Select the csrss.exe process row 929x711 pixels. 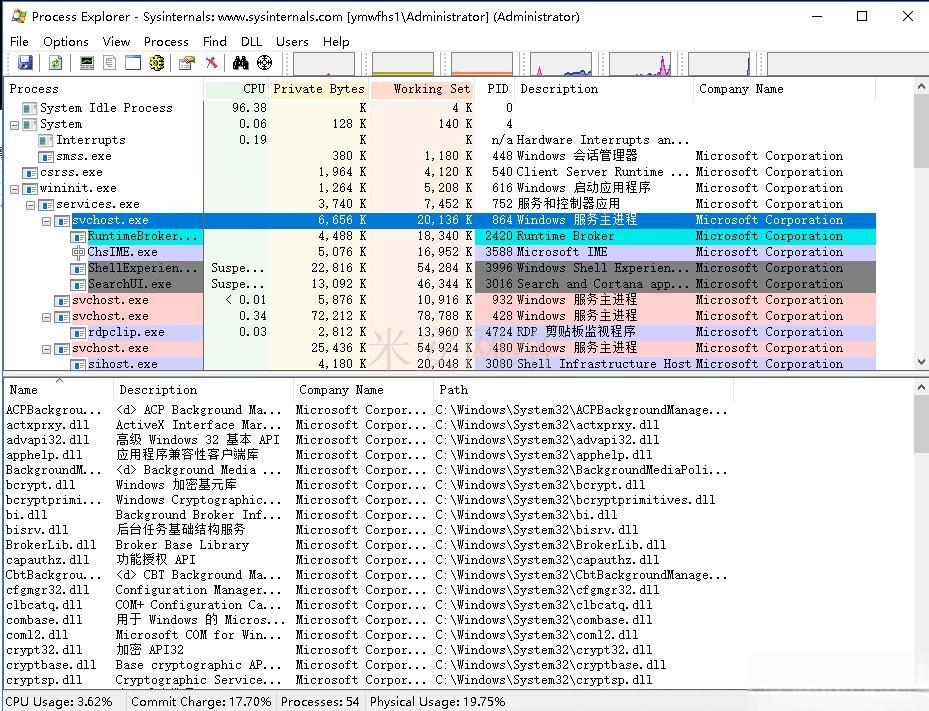[440, 172]
